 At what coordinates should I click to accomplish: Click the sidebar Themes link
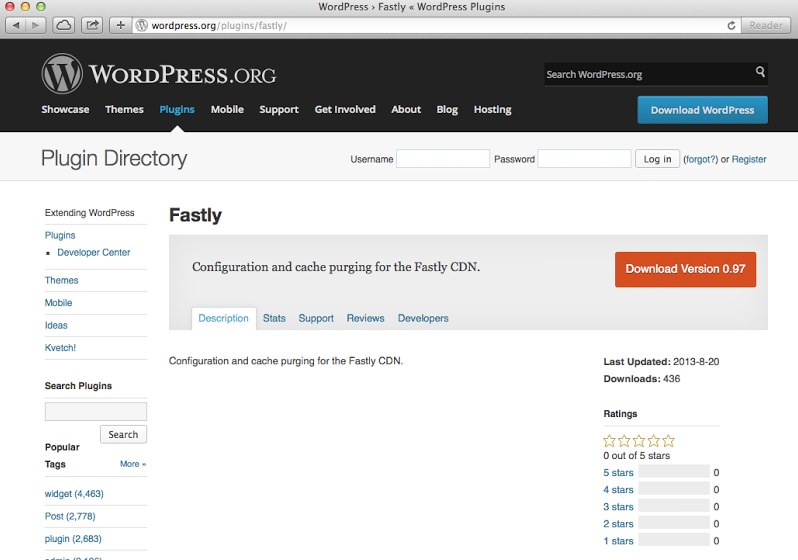62,280
